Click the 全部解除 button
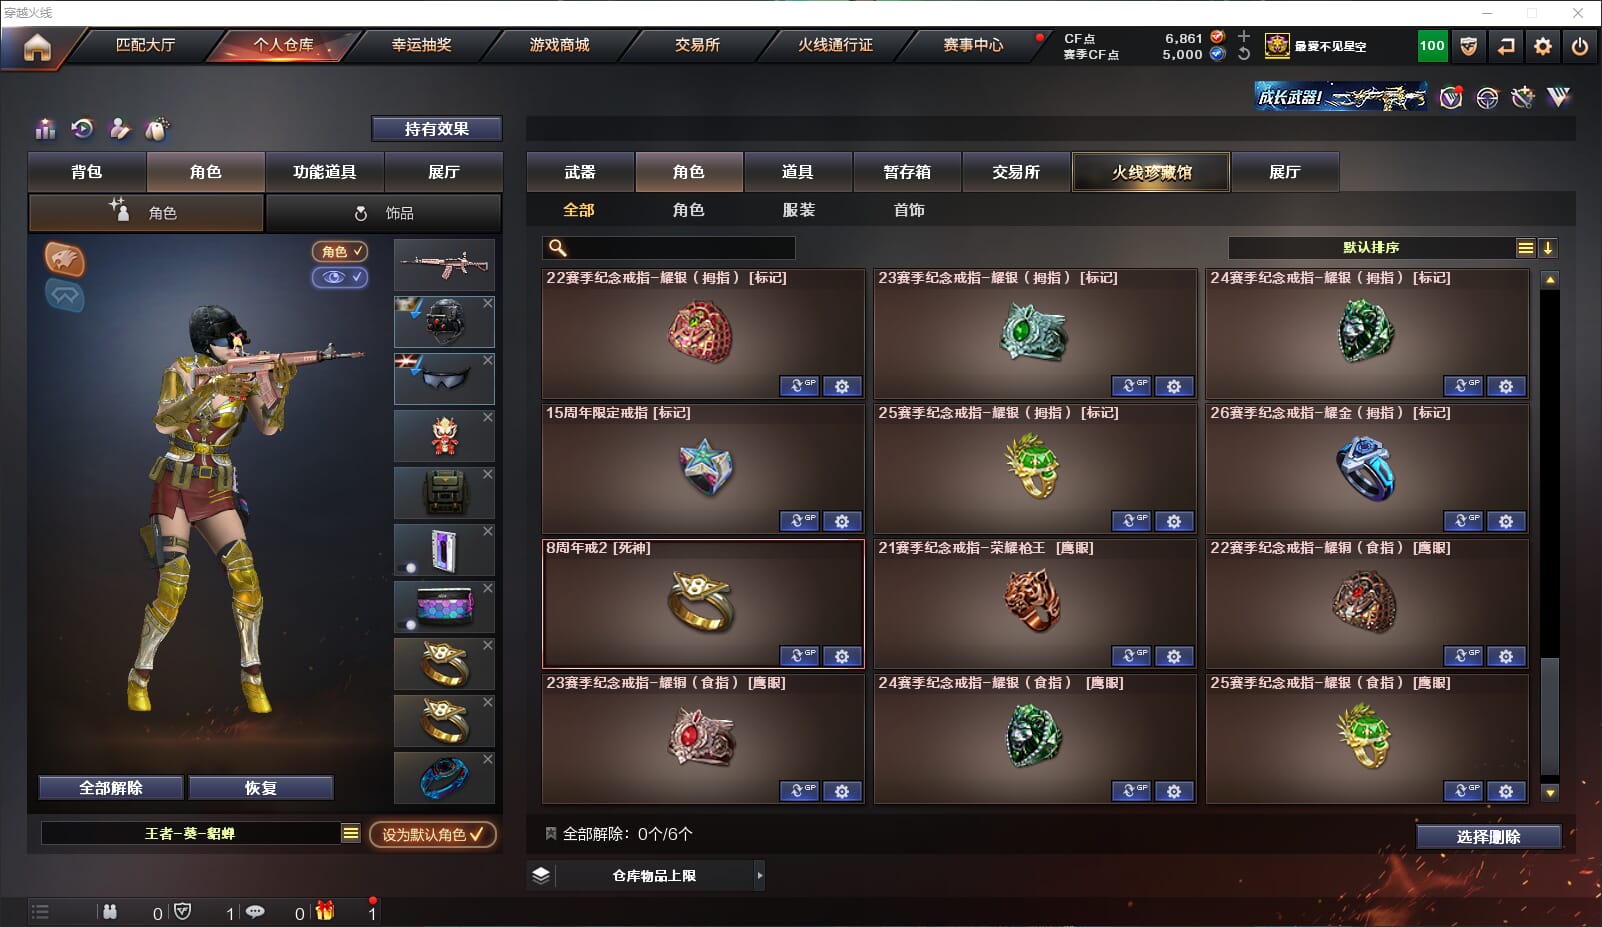This screenshot has width=1602, height=927. [x=111, y=788]
